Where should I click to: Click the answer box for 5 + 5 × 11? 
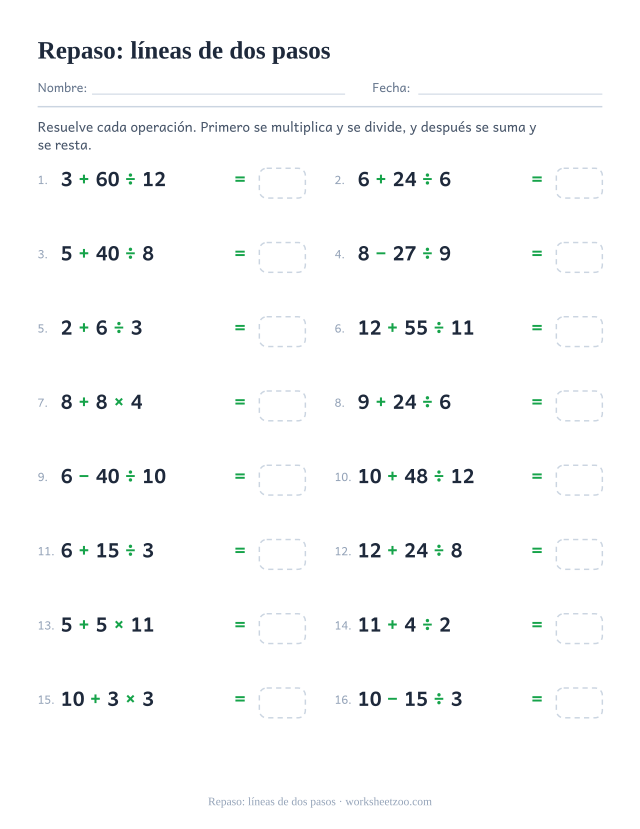[x=282, y=629]
